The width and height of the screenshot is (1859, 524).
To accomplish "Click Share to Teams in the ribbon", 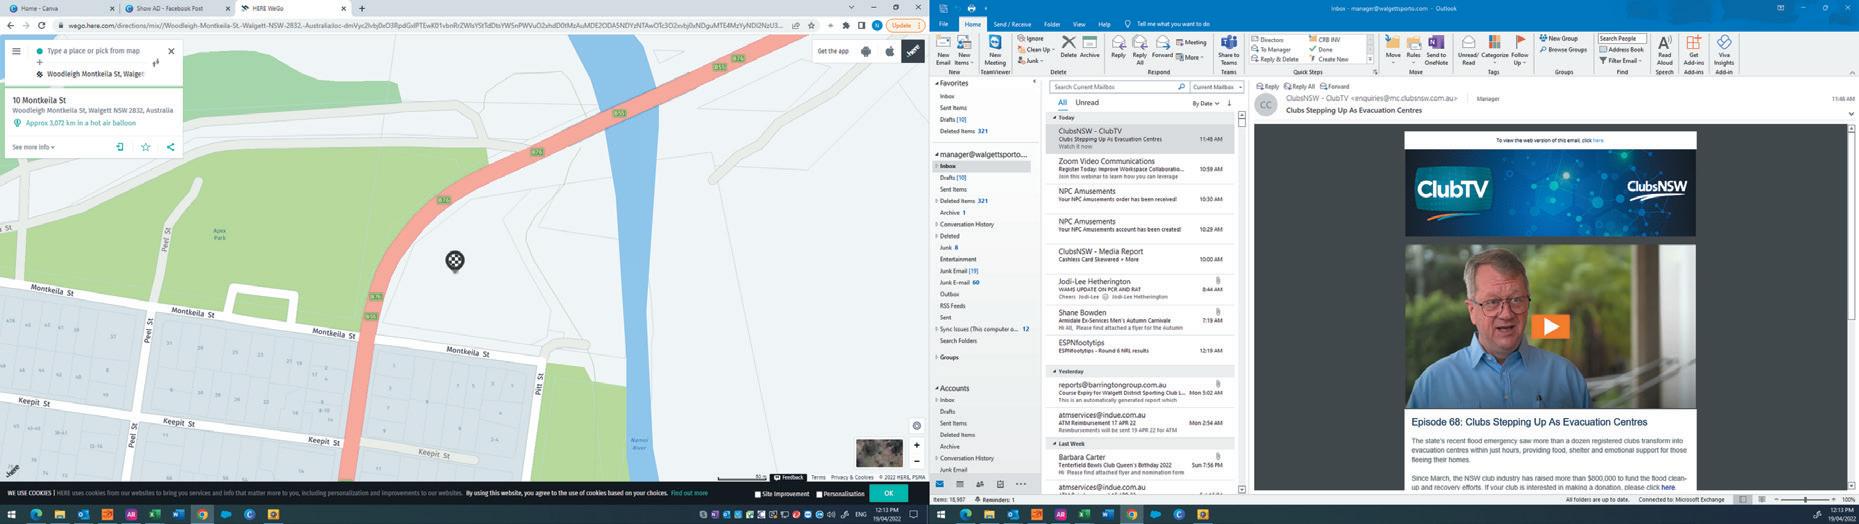I will coord(1229,50).
